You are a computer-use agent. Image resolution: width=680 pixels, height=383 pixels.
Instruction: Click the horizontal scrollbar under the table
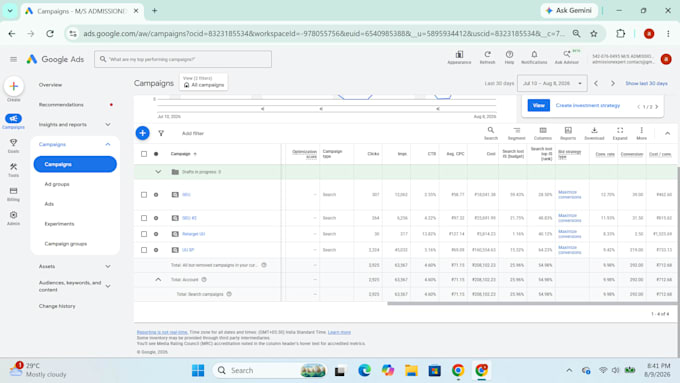pyautogui.click(x=531, y=304)
